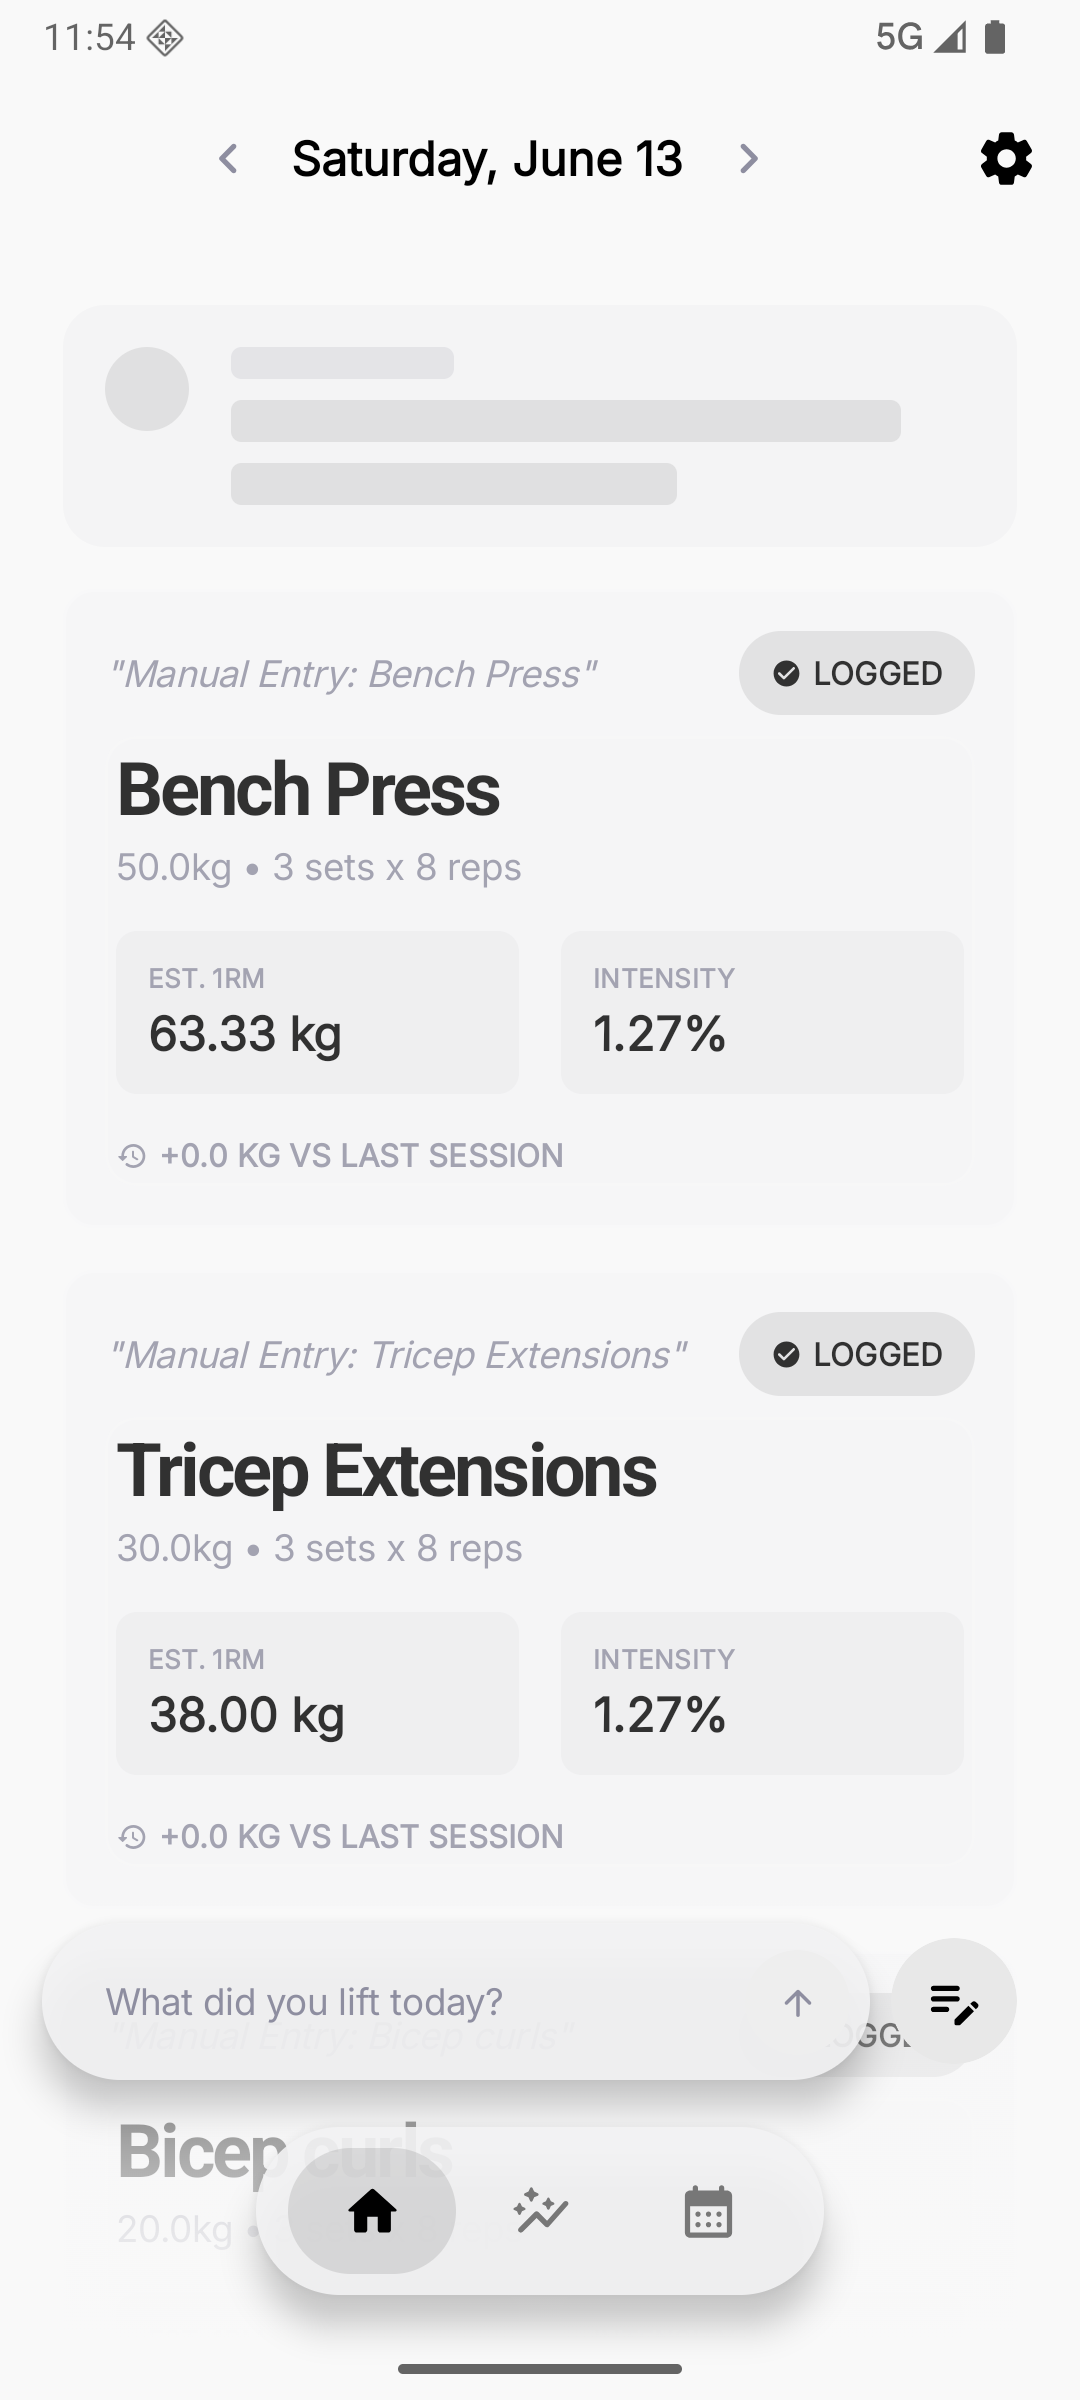
Task: Open the calendar tab
Action: (x=708, y=2211)
